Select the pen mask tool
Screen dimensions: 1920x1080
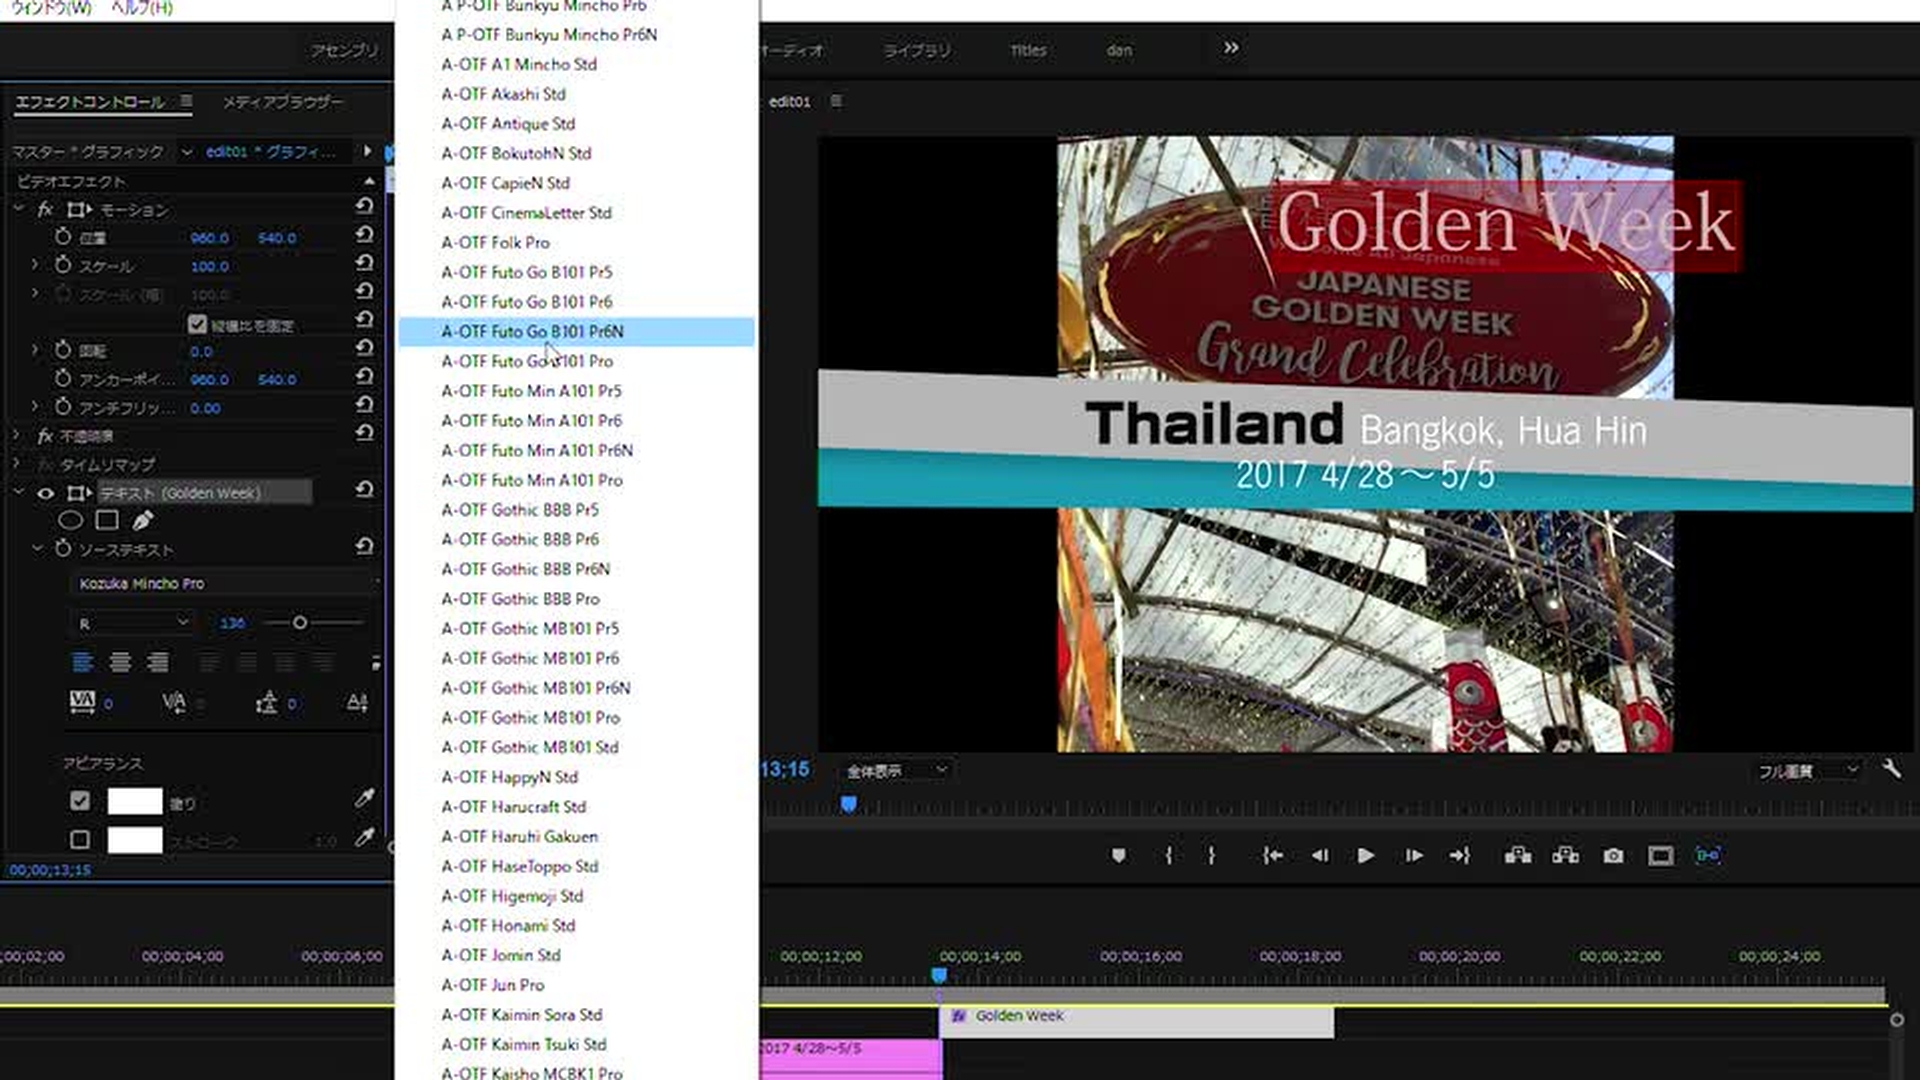click(143, 520)
